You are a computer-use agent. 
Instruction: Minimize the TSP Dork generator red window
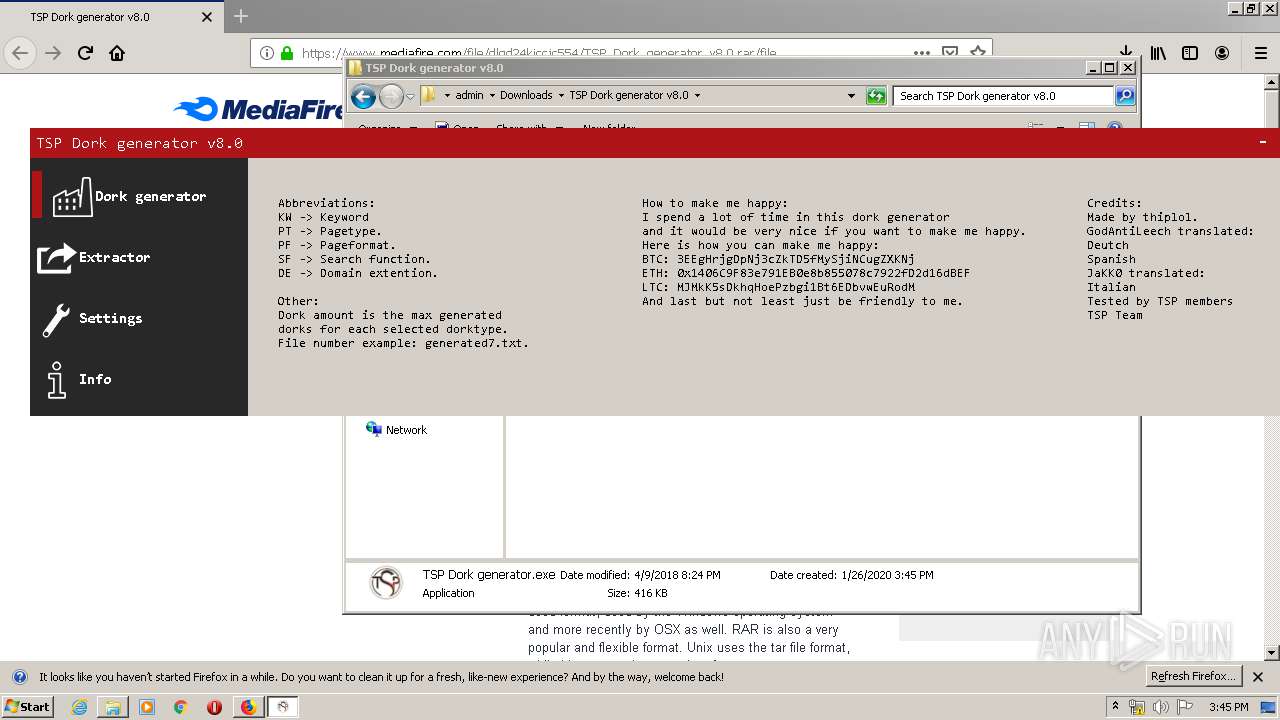point(1263,143)
